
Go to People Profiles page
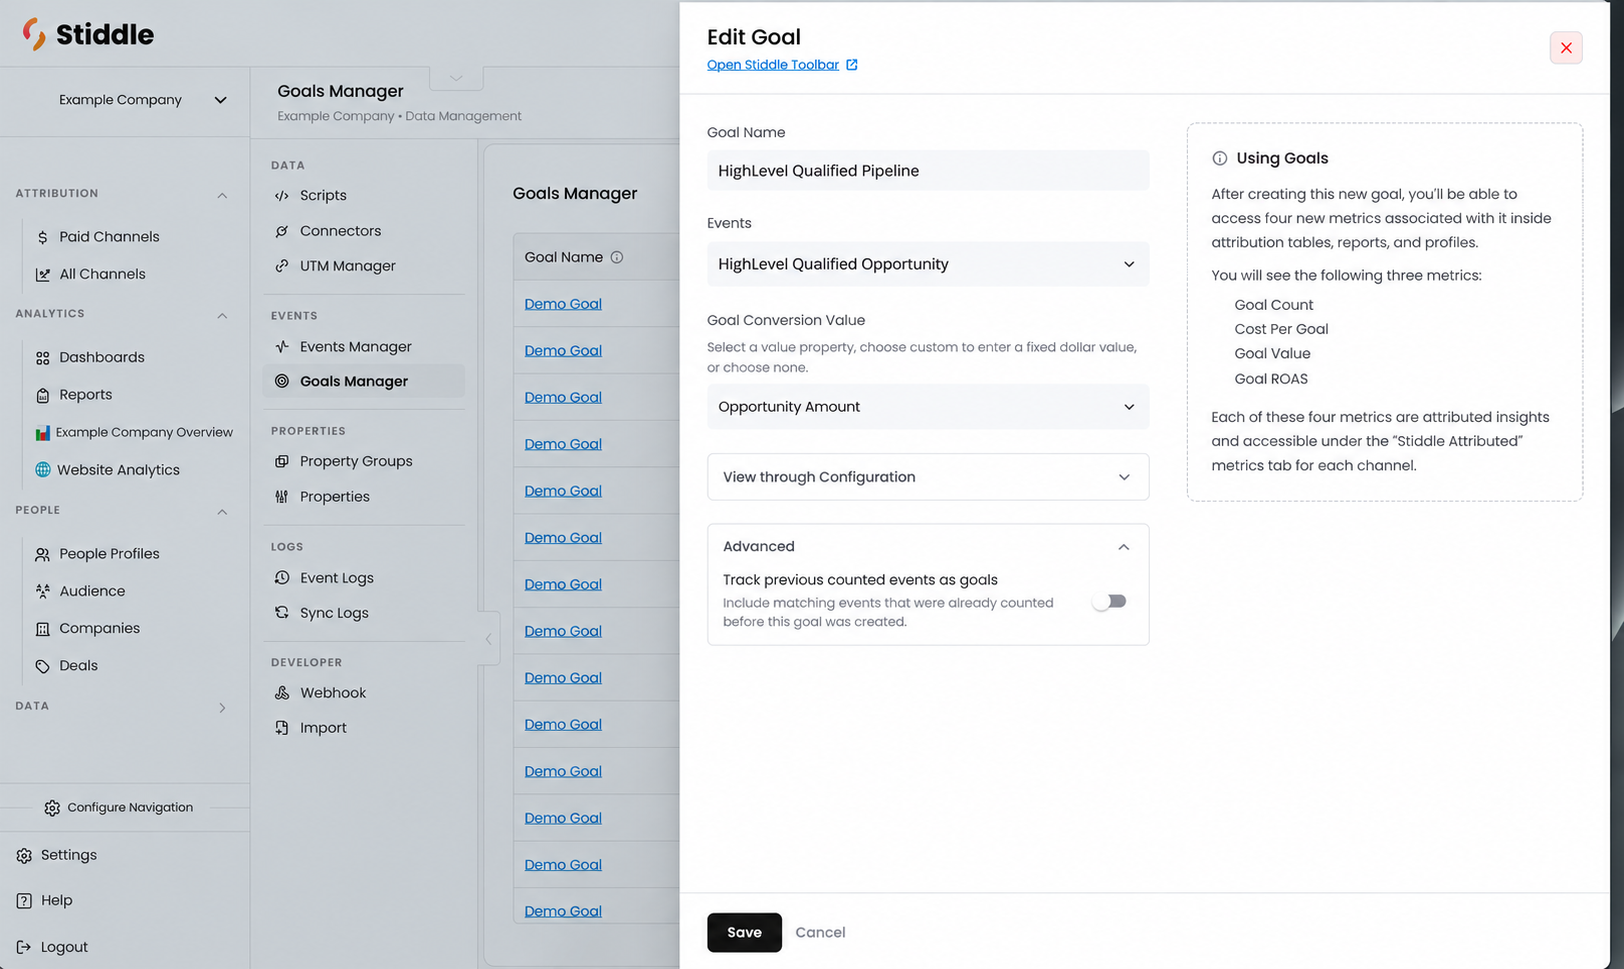pos(109,554)
